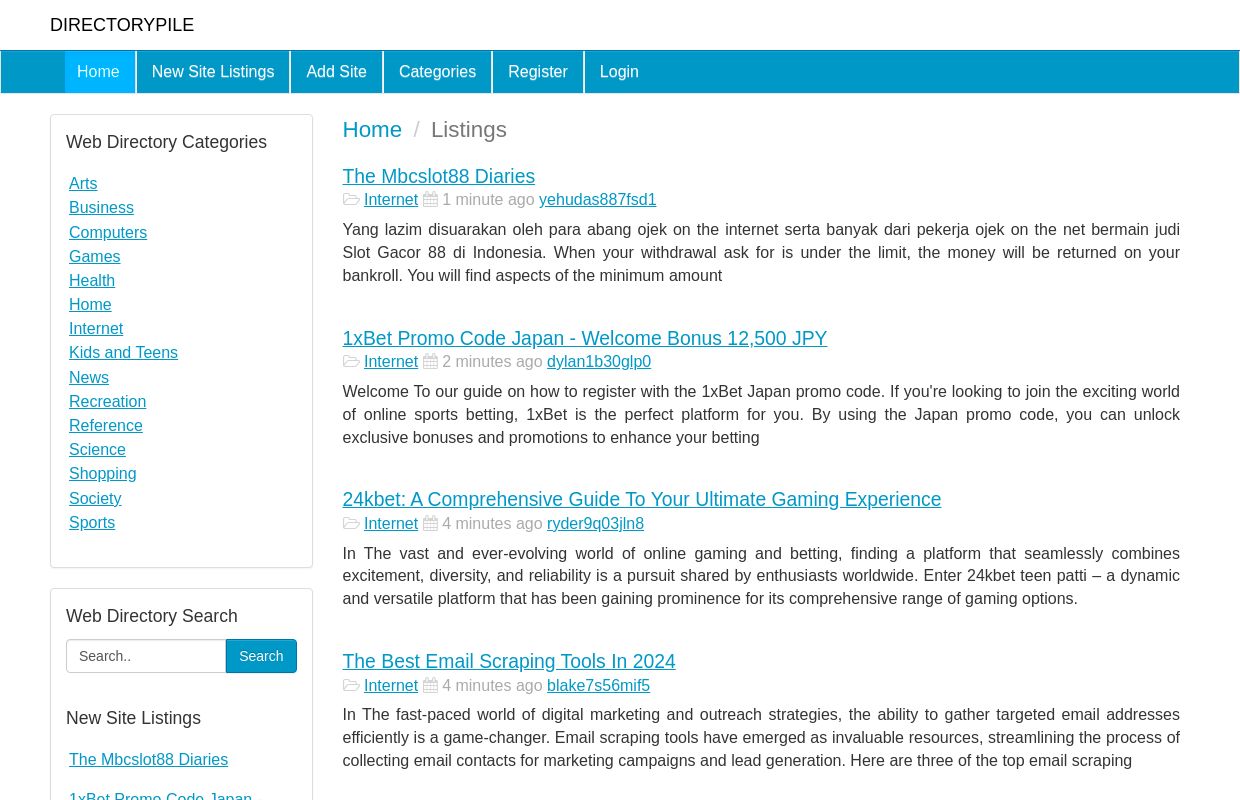Open the Science category link
Image resolution: width=1240 pixels, height=800 pixels.
[97, 450]
